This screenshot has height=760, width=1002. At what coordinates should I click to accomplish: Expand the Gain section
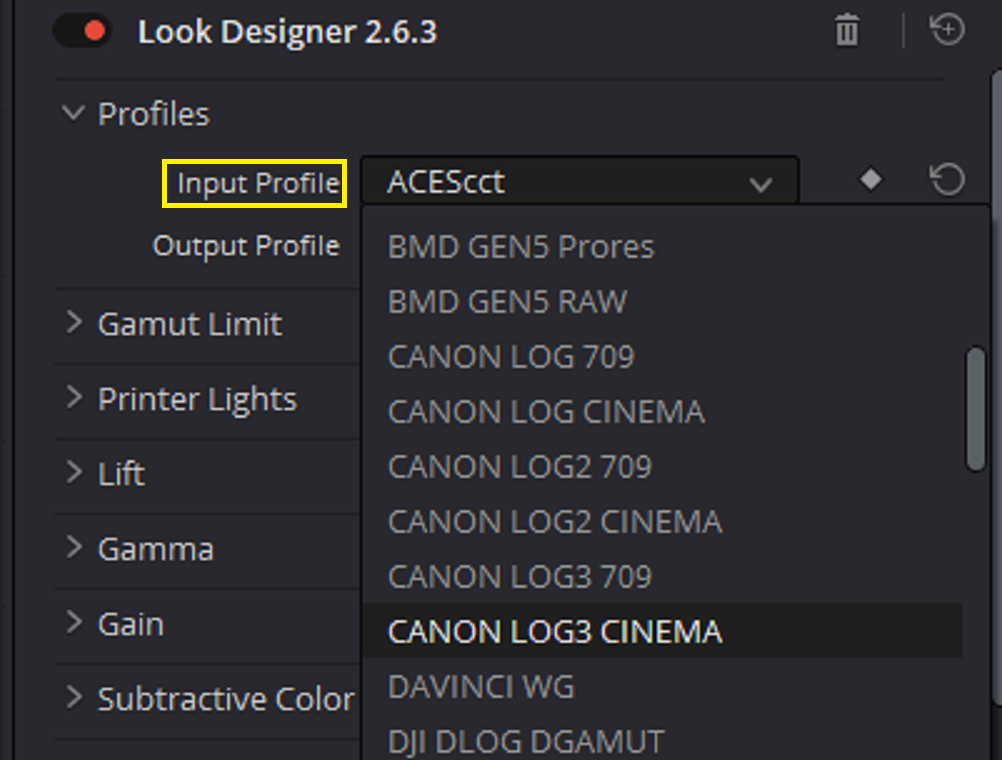pos(74,623)
